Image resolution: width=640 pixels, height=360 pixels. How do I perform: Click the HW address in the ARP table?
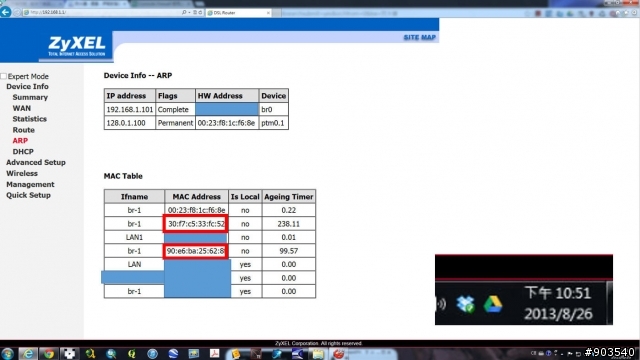pyautogui.click(x=227, y=123)
